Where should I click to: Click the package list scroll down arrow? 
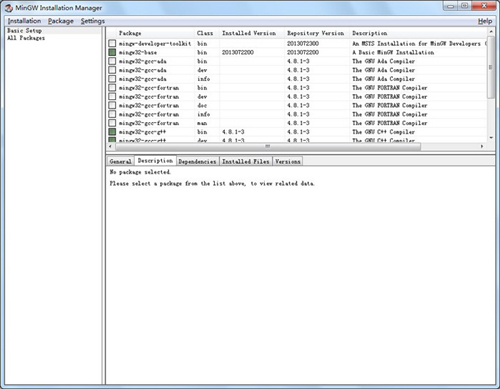[x=491, y=137]
